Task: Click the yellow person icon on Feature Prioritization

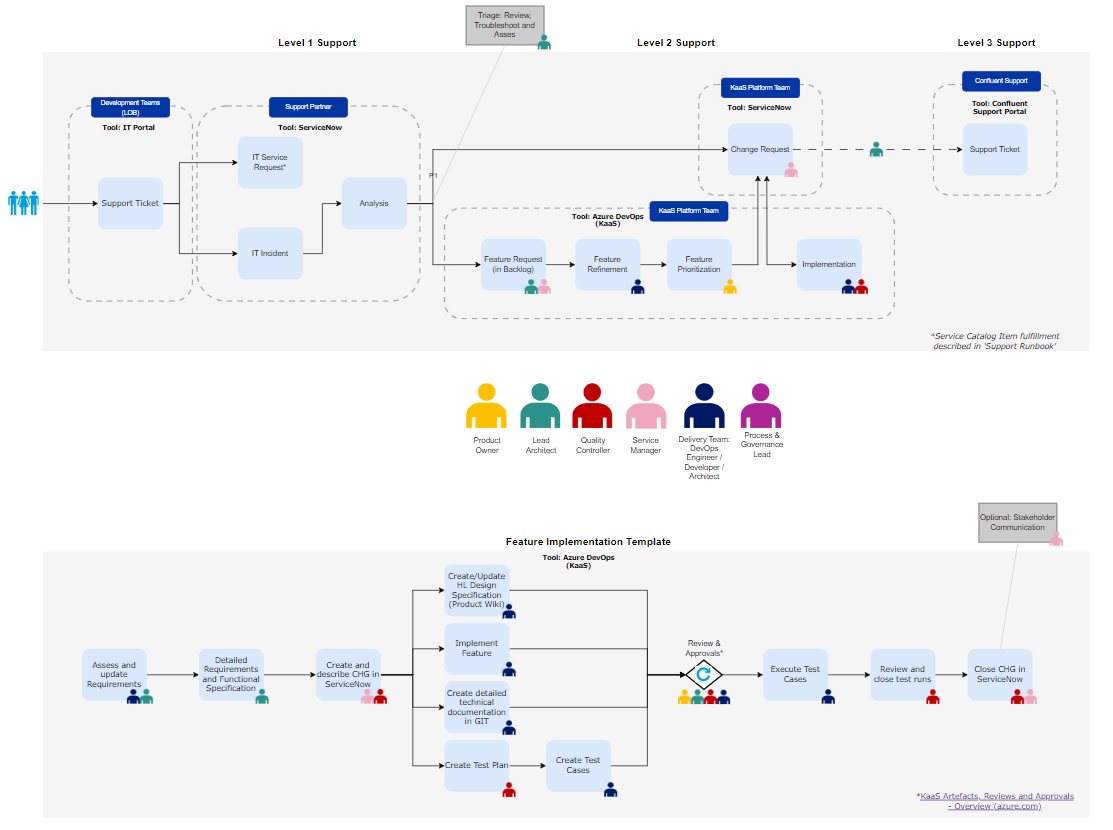Action: coord(730,287)
